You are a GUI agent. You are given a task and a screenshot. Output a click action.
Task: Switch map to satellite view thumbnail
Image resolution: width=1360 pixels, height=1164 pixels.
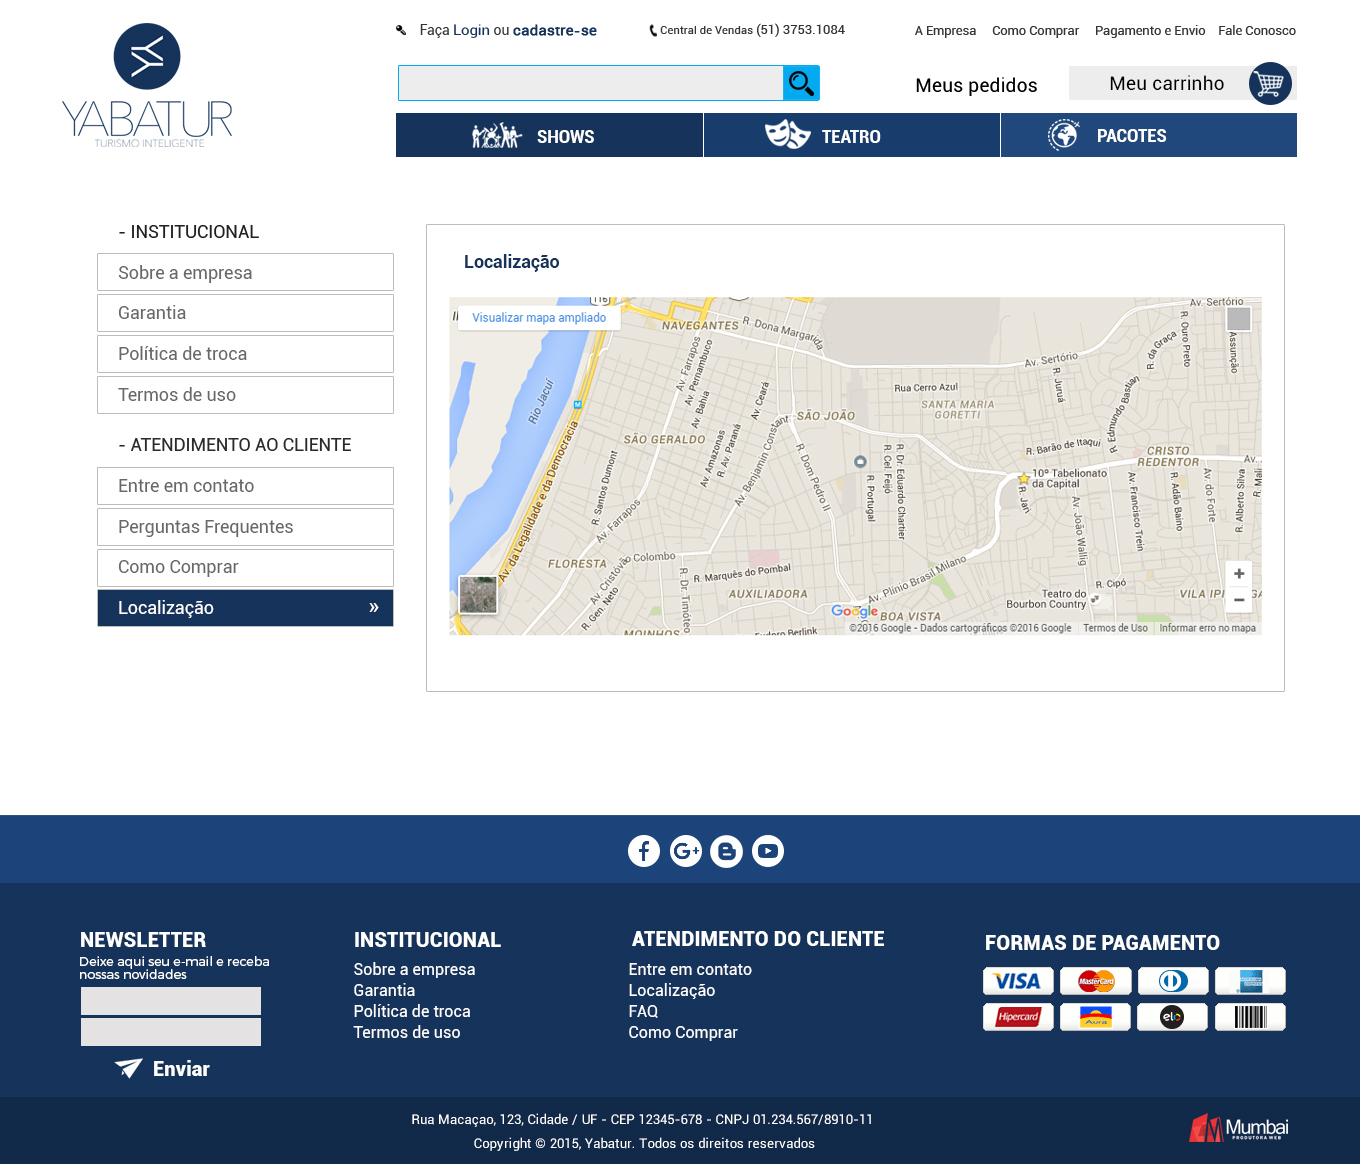pos(478,595)
